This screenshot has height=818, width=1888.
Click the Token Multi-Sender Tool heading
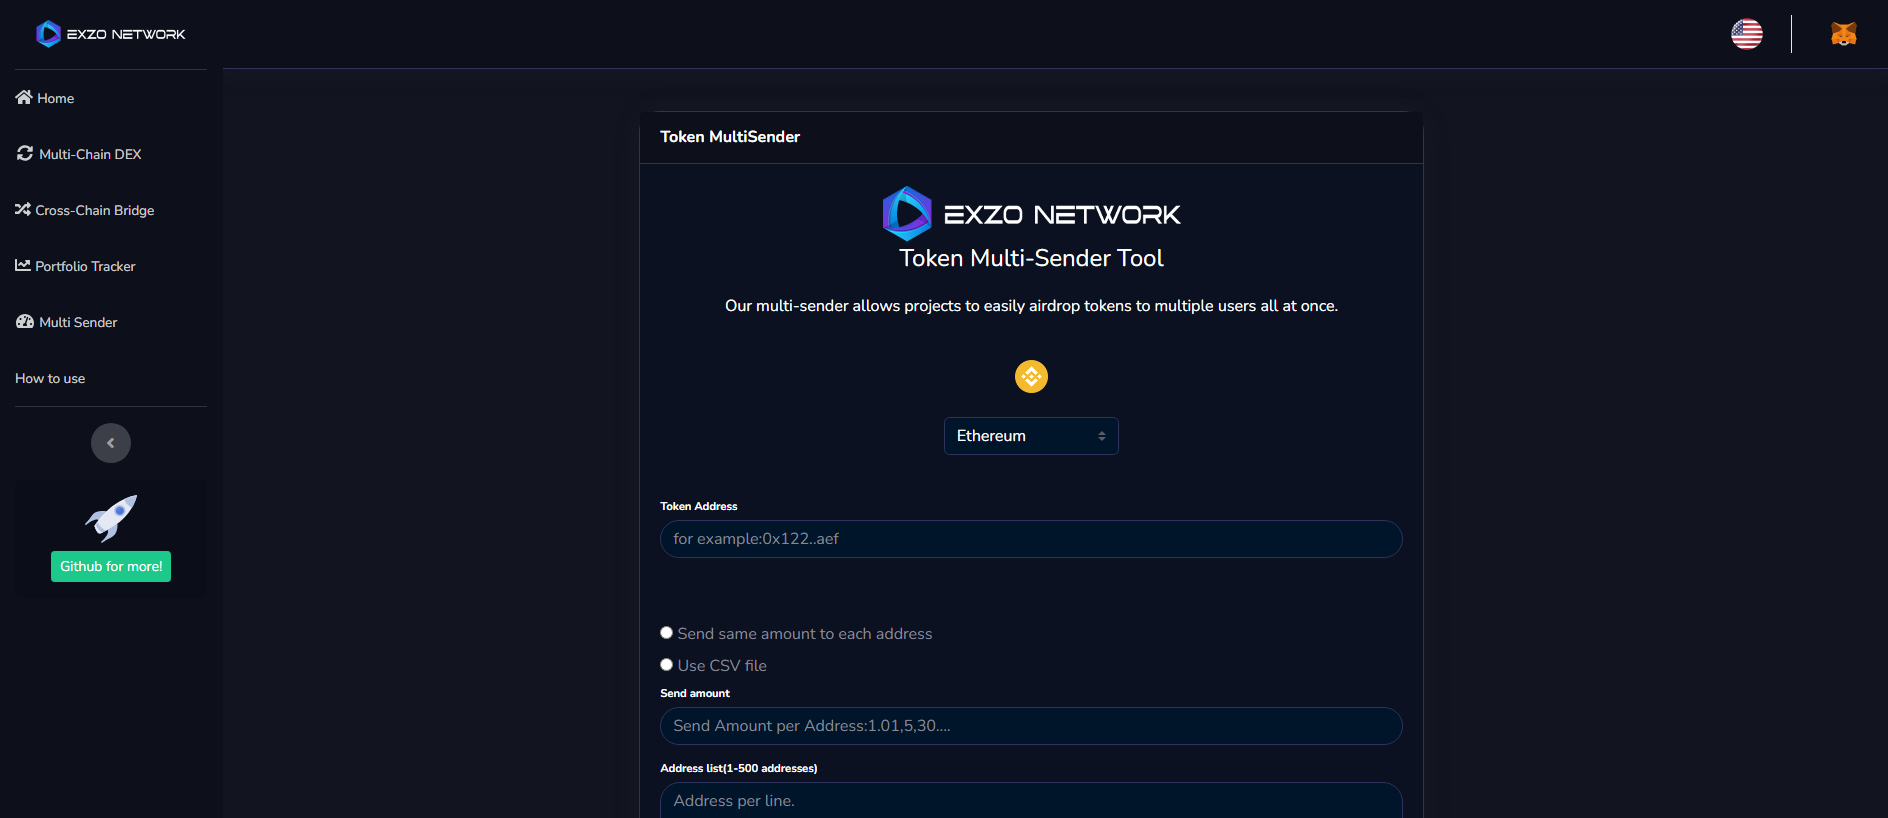1031,258
